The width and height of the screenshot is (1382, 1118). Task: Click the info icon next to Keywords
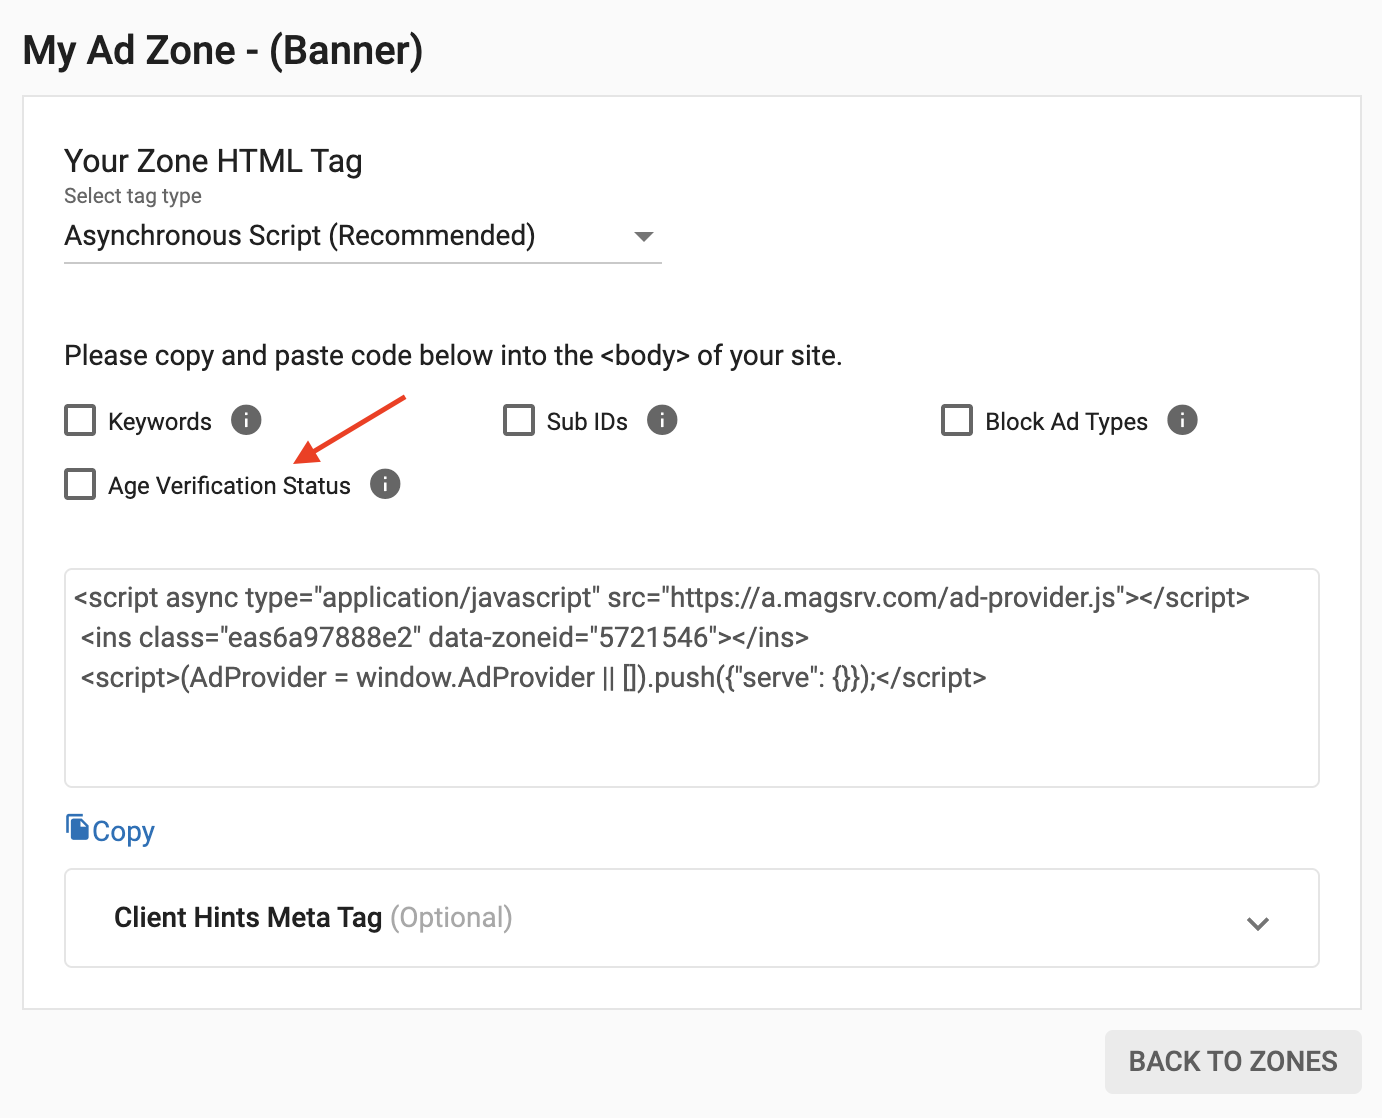tap(246, 420)
